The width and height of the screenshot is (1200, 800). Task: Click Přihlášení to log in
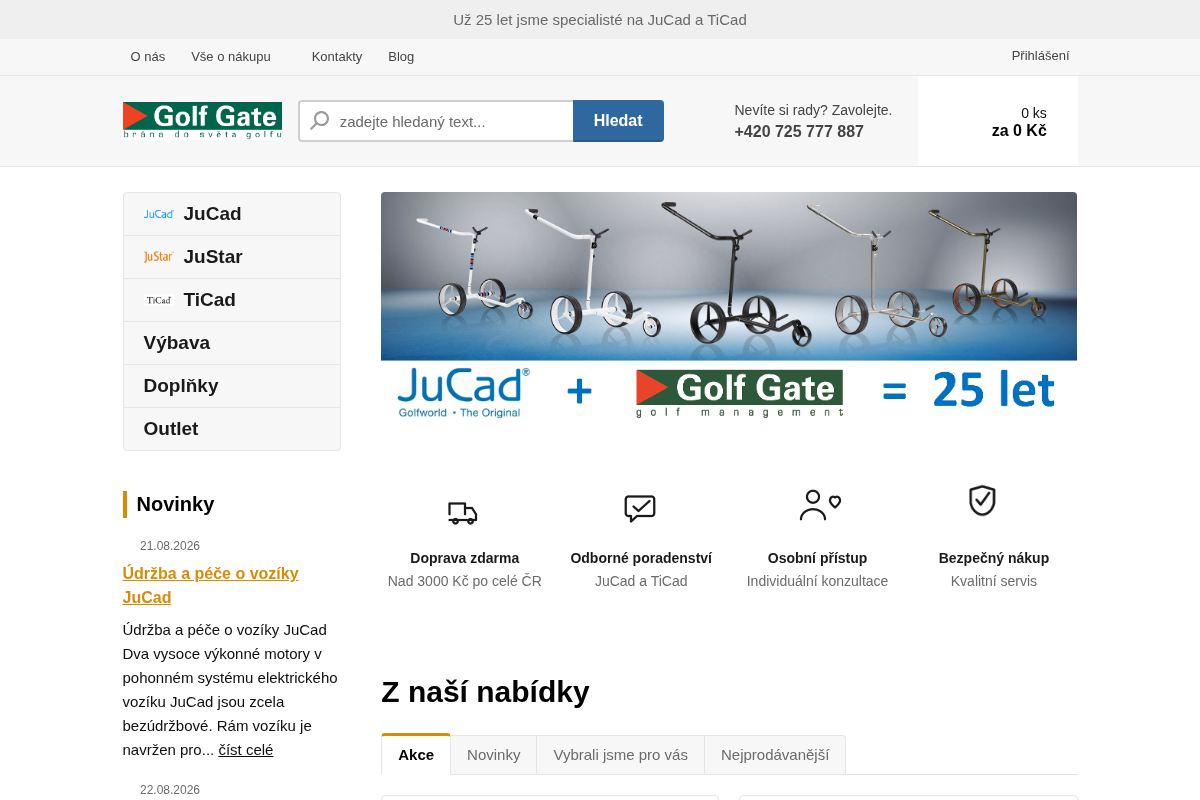[1040, 56]
